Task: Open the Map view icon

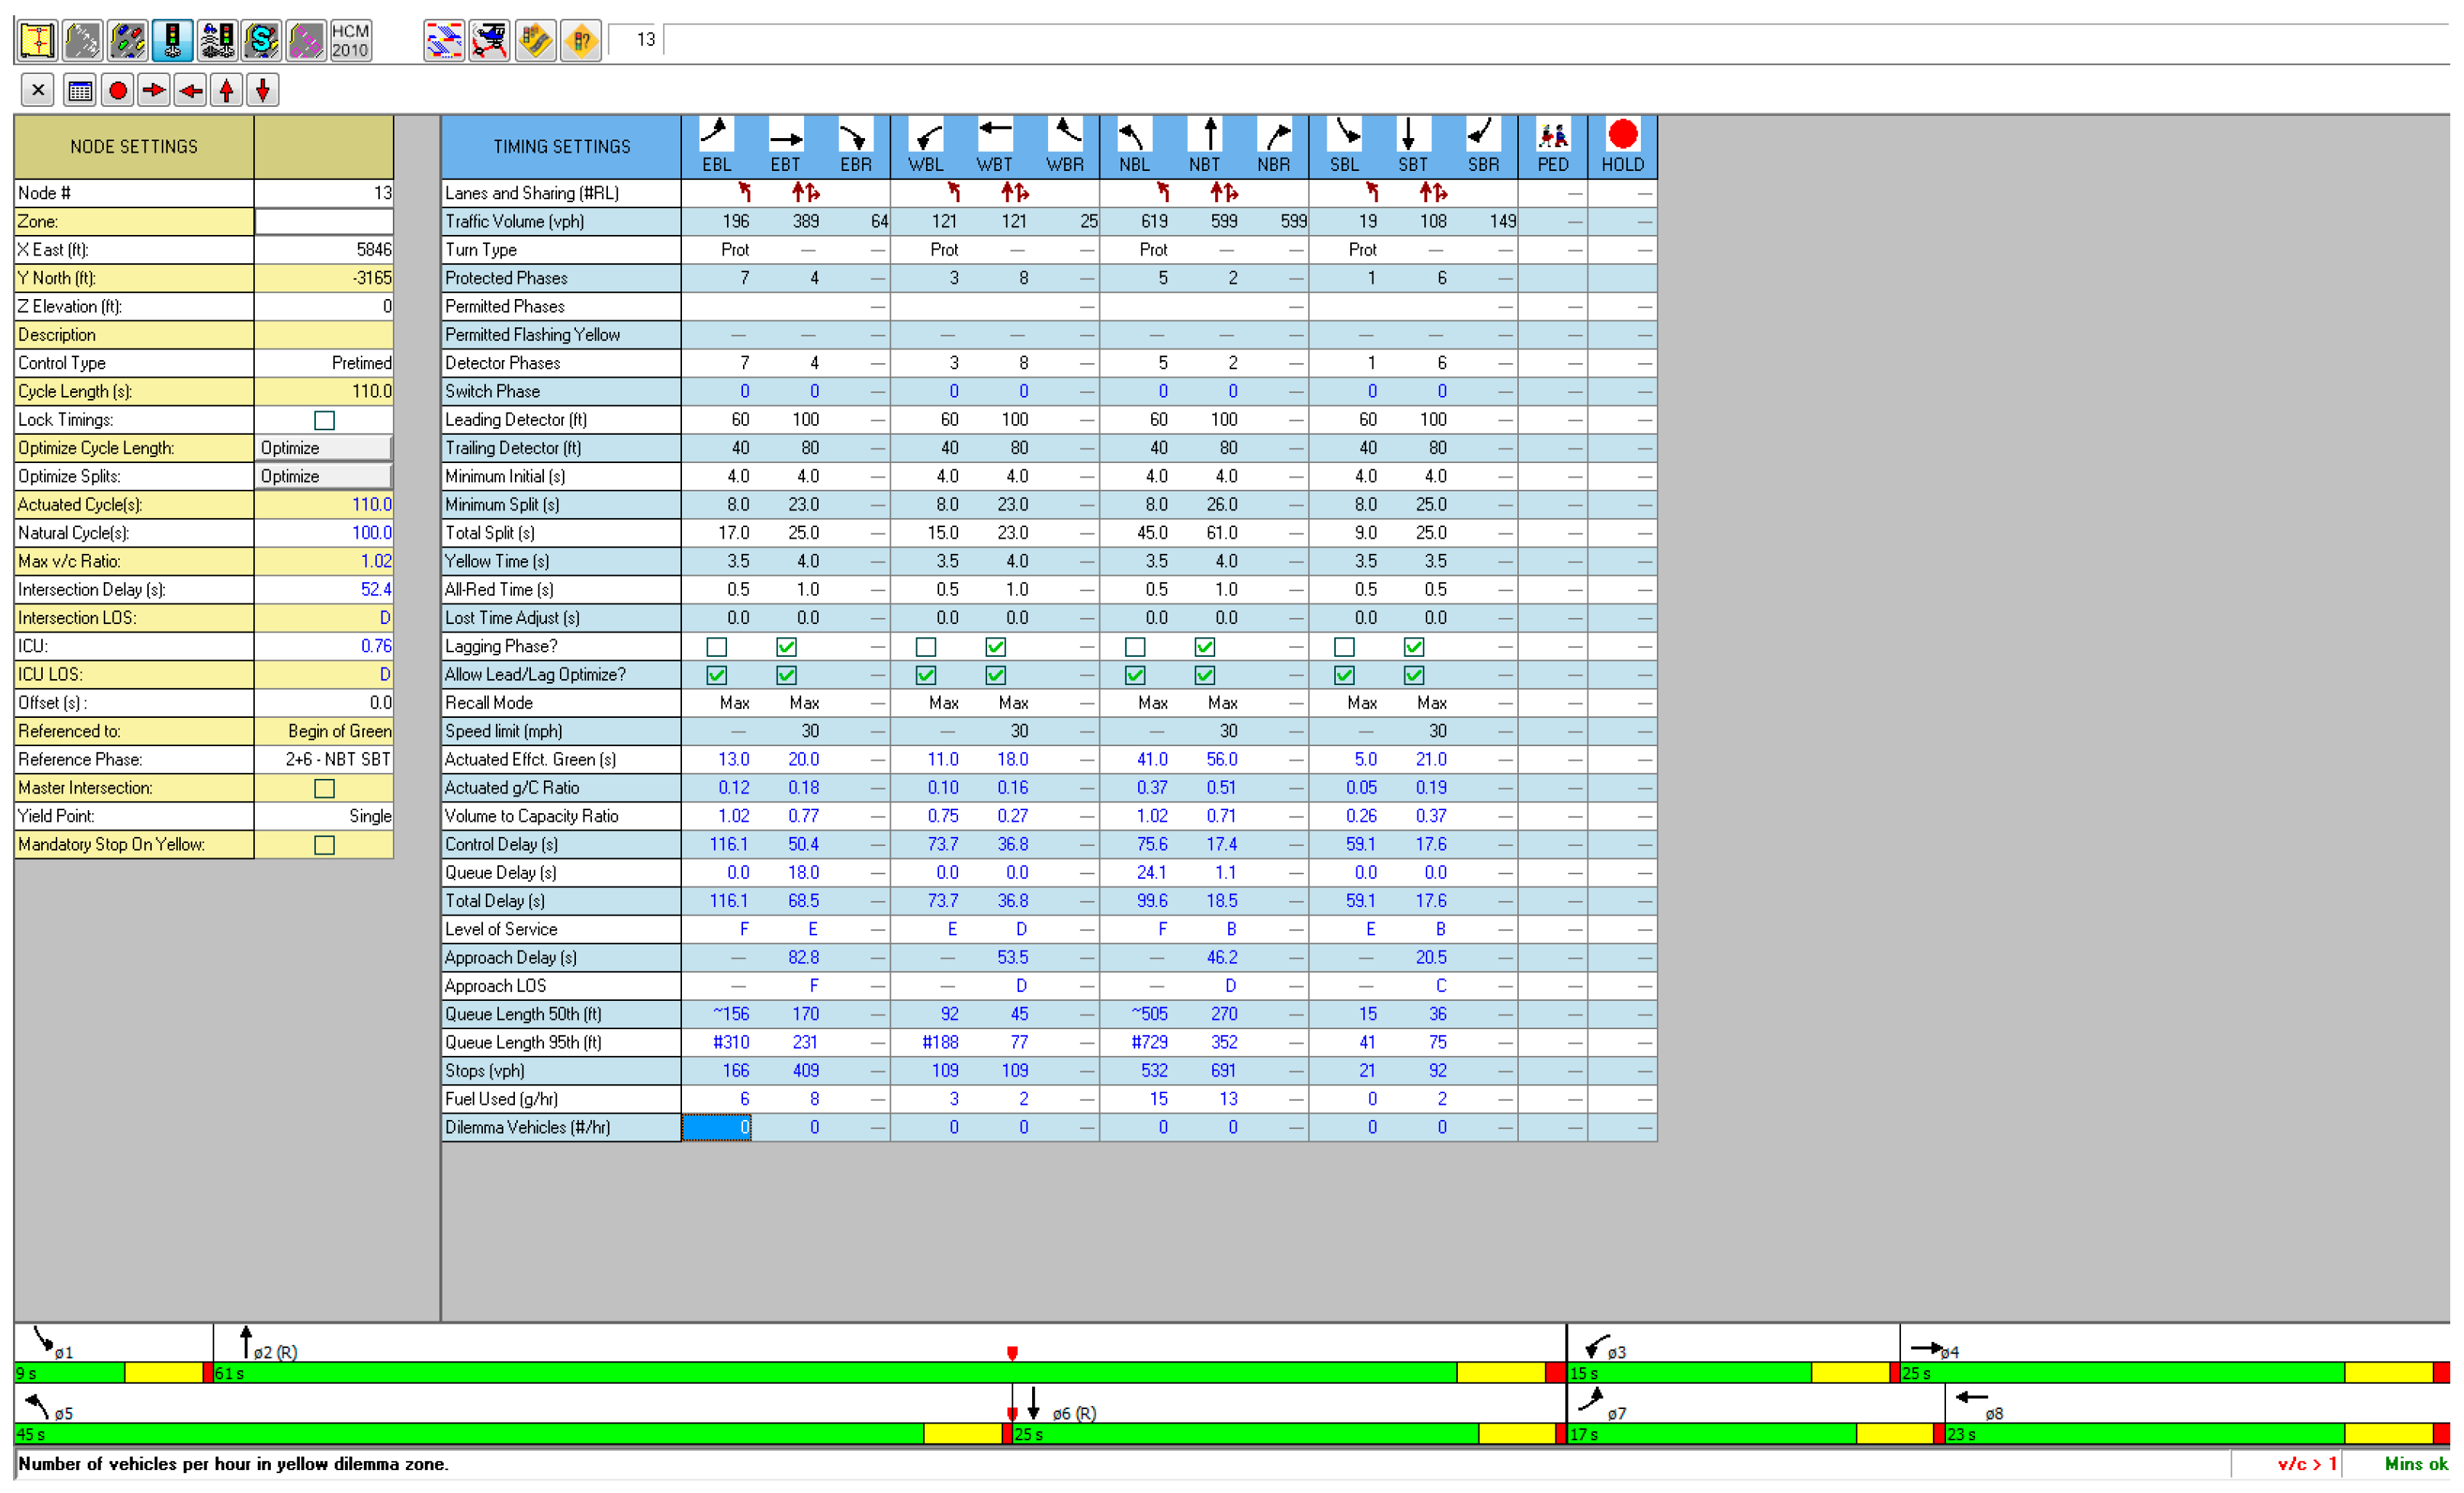Action: [37, 41]
